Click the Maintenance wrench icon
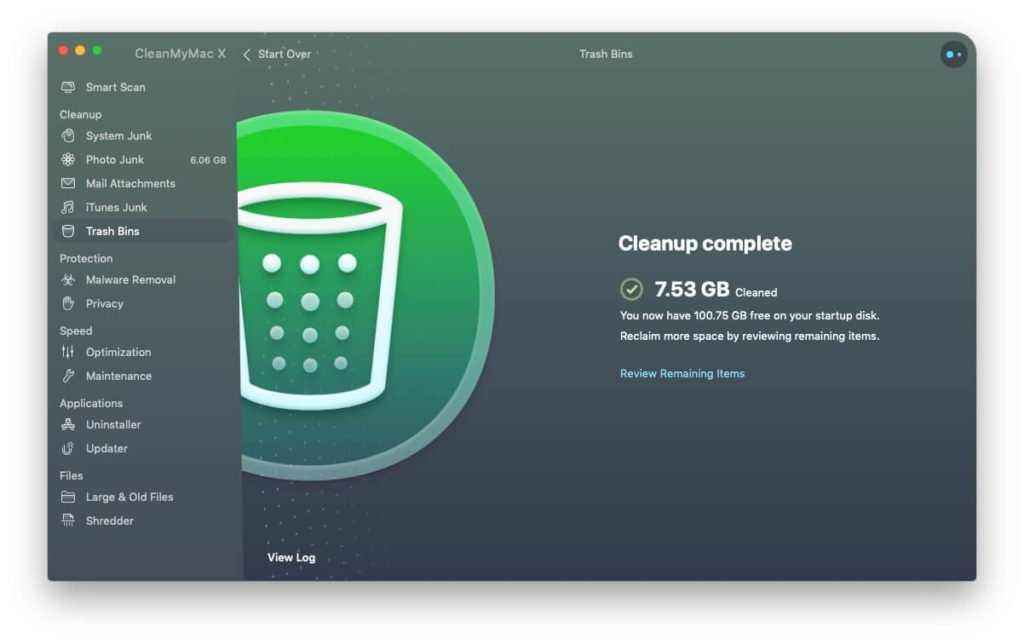 point(68,376)
